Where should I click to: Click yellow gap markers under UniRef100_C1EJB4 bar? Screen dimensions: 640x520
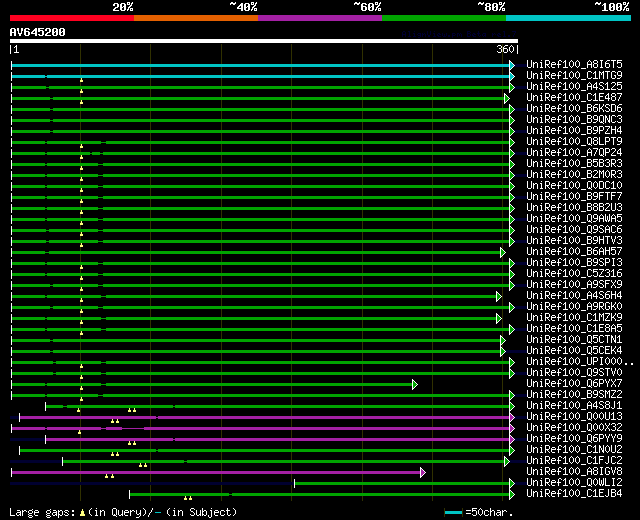tap(187, 498)
